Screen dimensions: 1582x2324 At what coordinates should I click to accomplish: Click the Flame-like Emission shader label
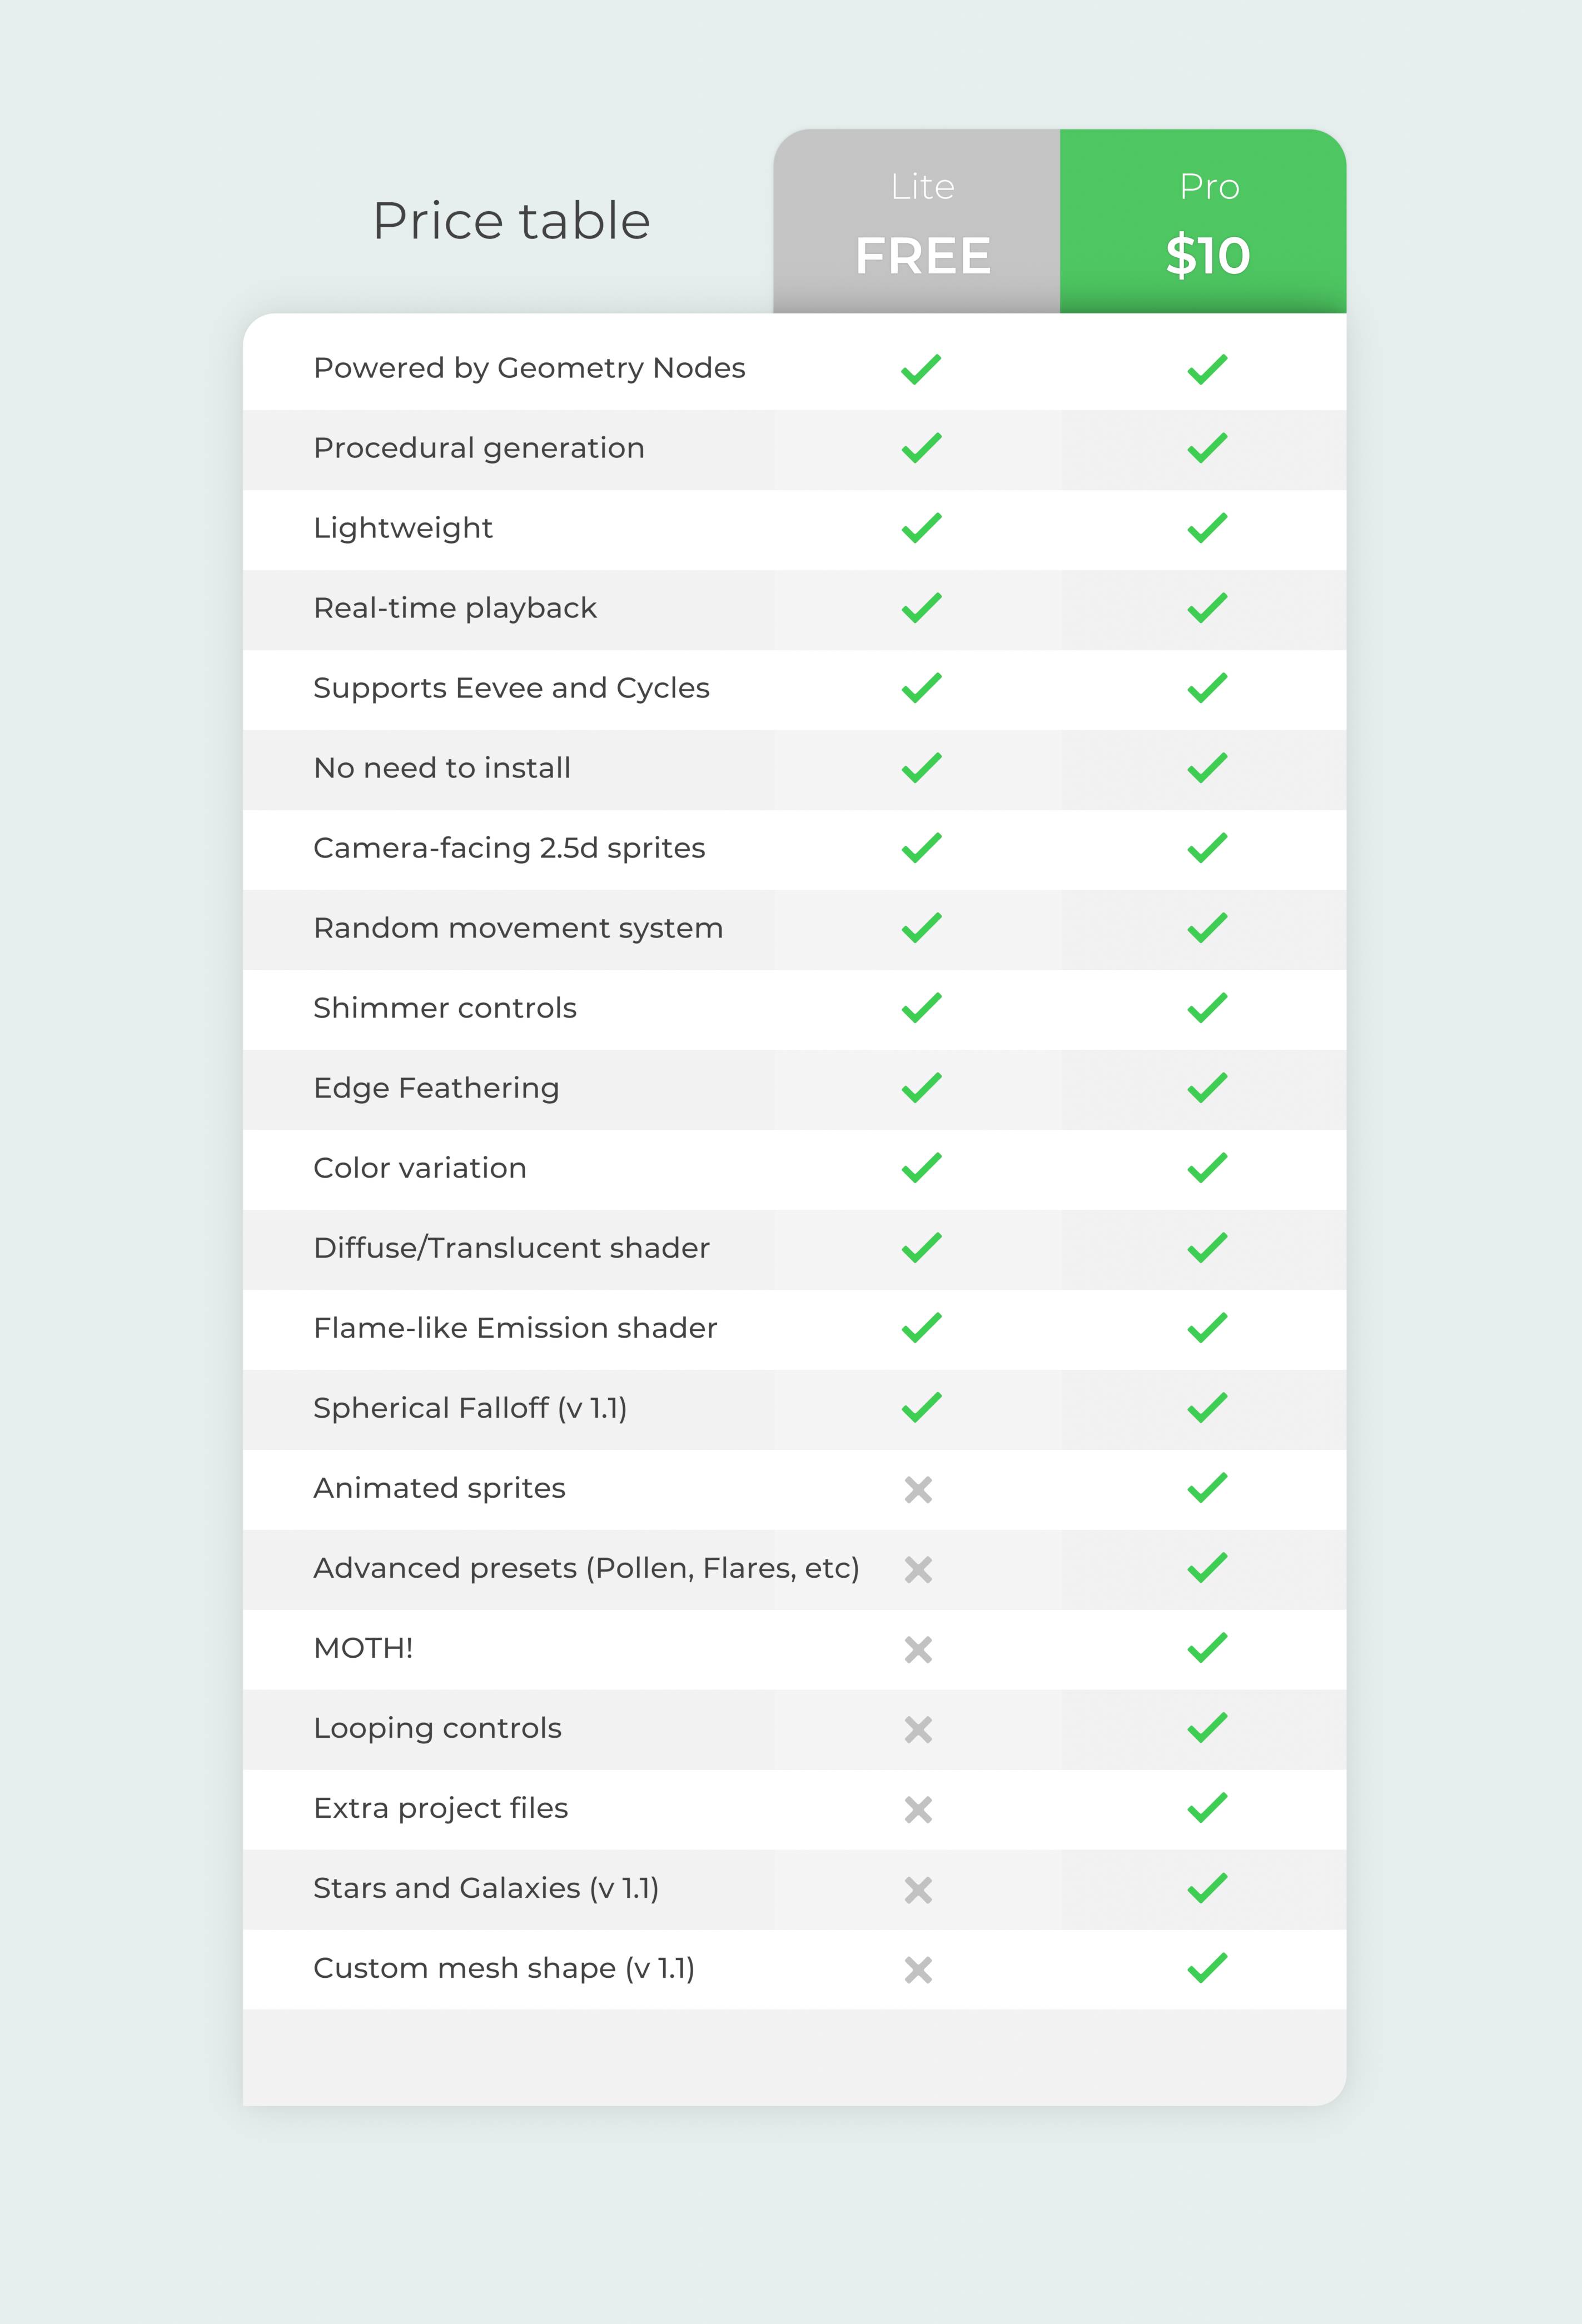[515, 1328]
